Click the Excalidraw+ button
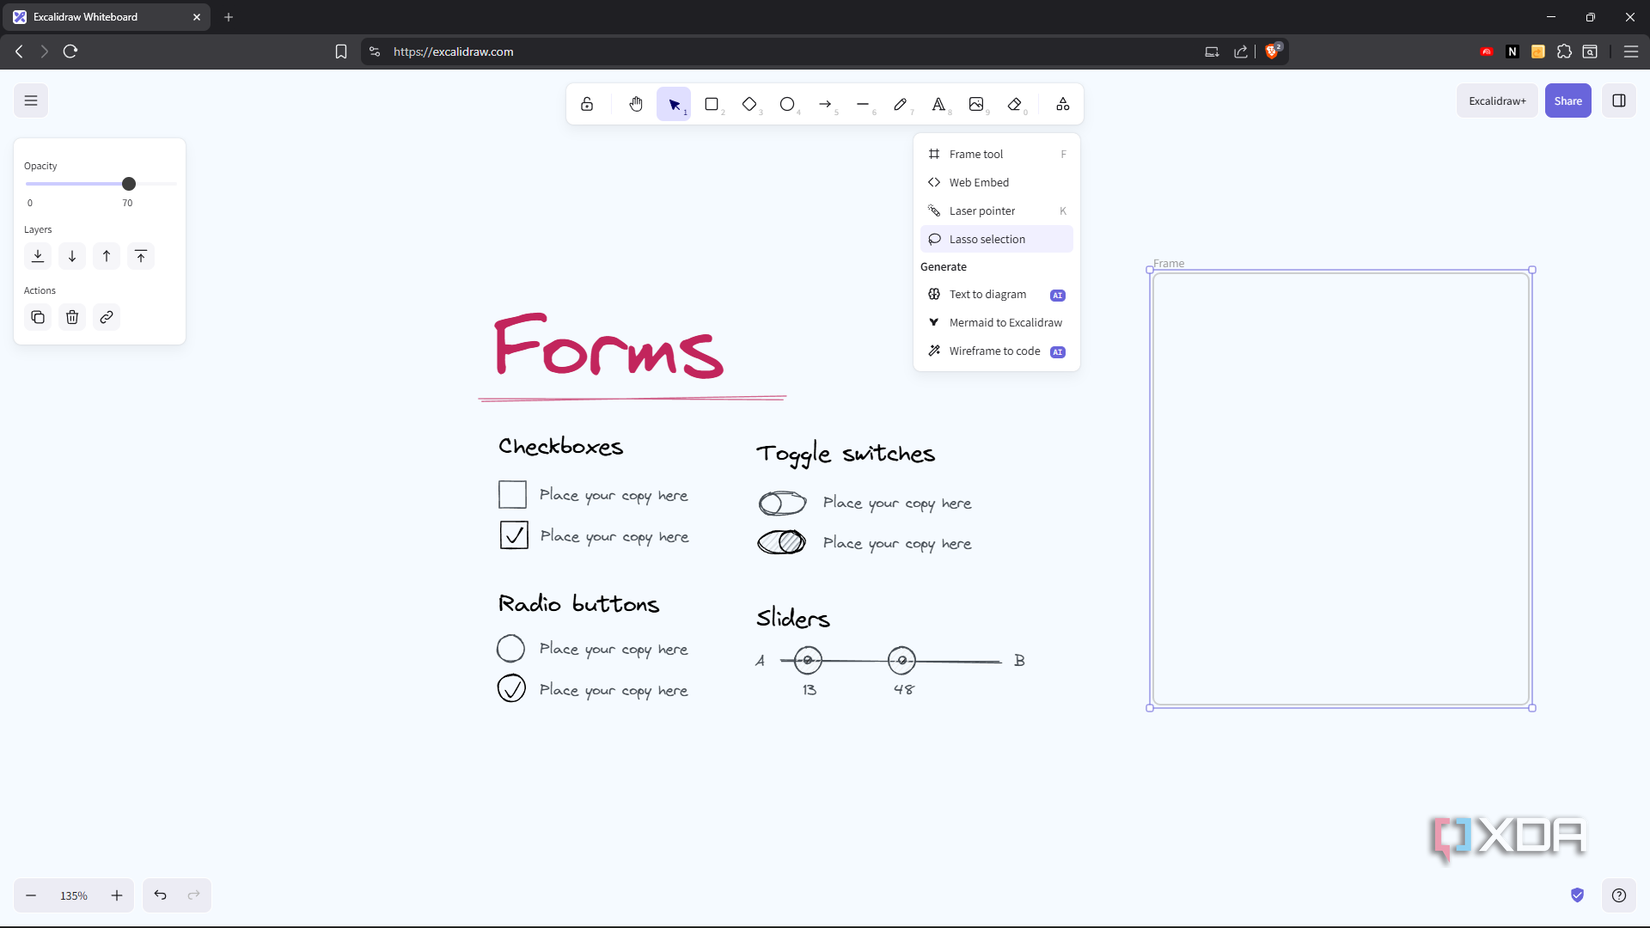Screen dimensions: 1650x928 tap(1497, 101)
